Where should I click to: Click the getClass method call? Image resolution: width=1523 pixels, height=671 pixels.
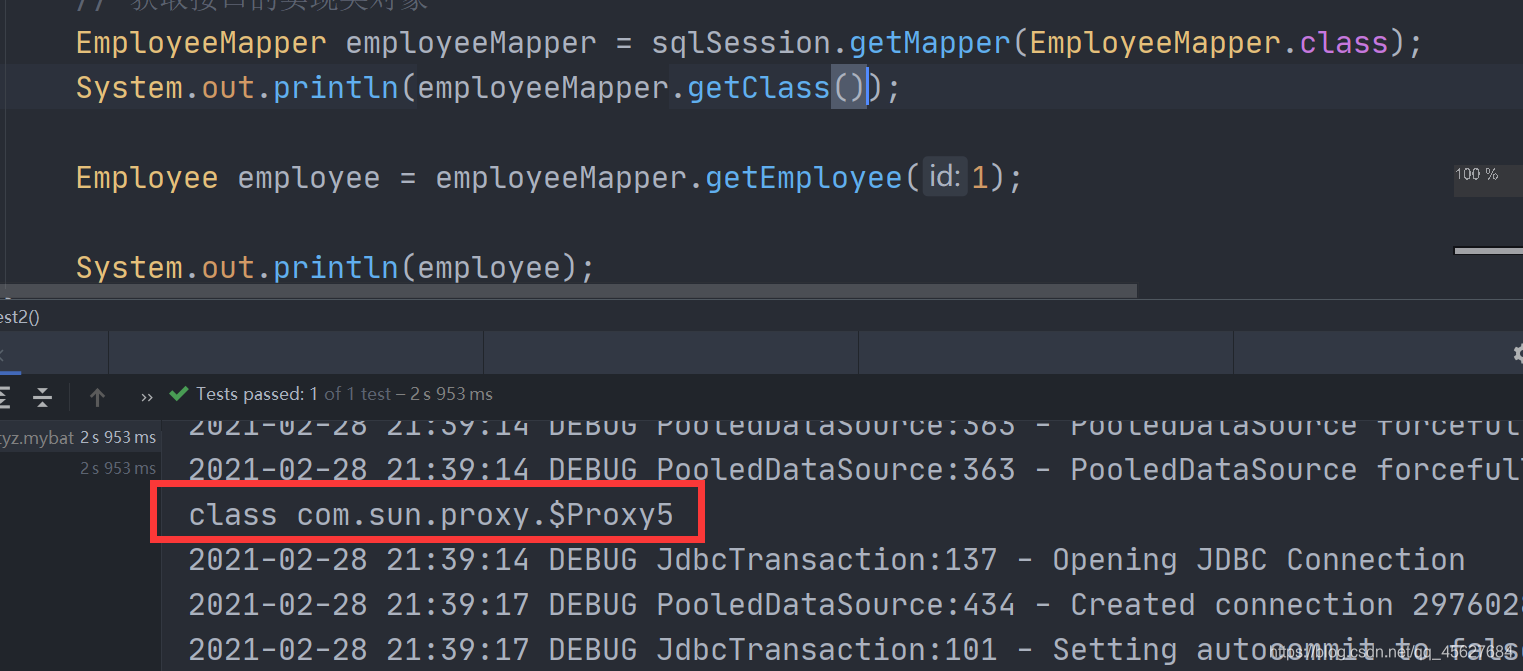click(x=759, y=88)
